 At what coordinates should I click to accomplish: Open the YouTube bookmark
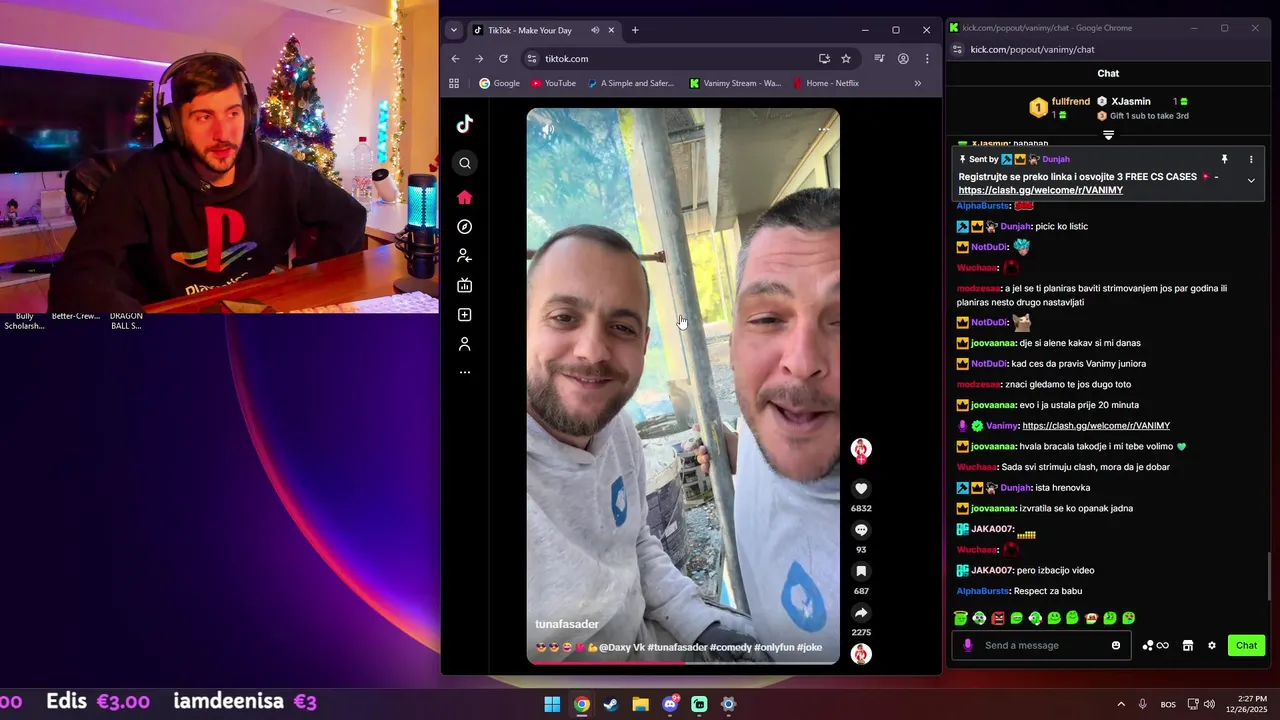pyautogui.click(x=553, y=83)
